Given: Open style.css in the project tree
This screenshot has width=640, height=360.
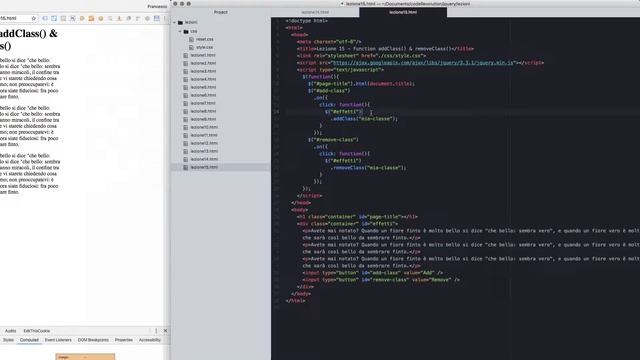Looking at the screenshot, I should 204,47.
